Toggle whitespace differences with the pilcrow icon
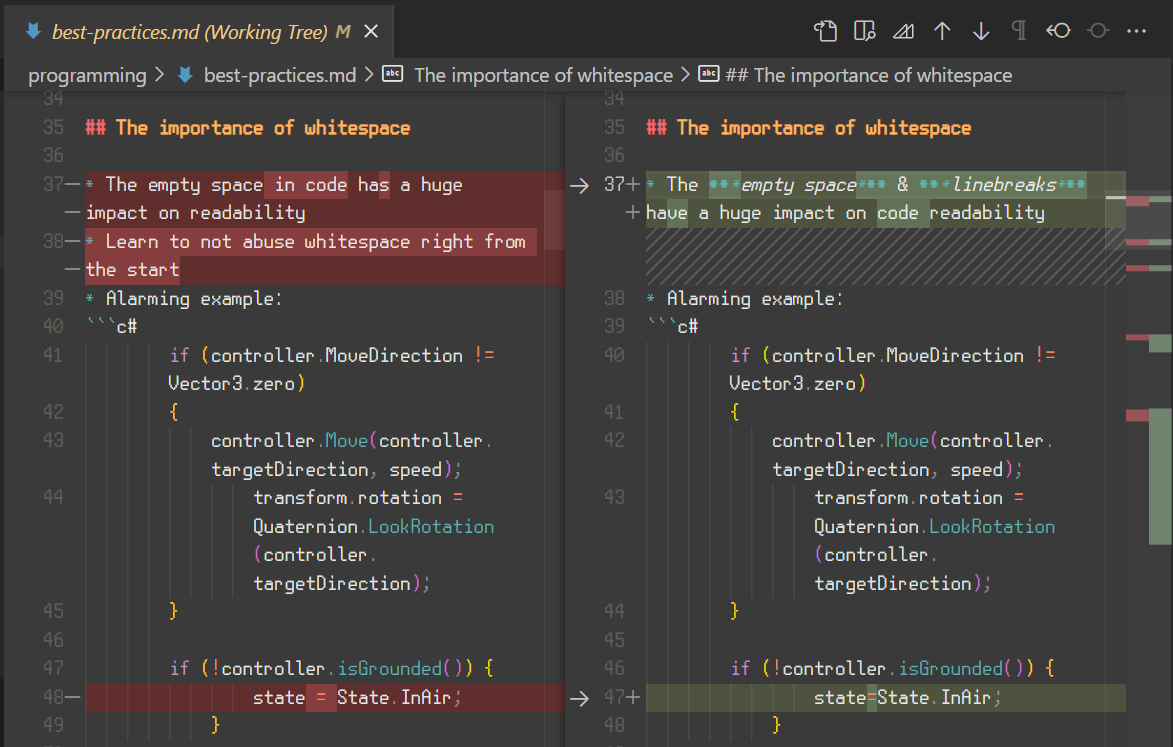The image size is (1173, 747). [1019, 31]
